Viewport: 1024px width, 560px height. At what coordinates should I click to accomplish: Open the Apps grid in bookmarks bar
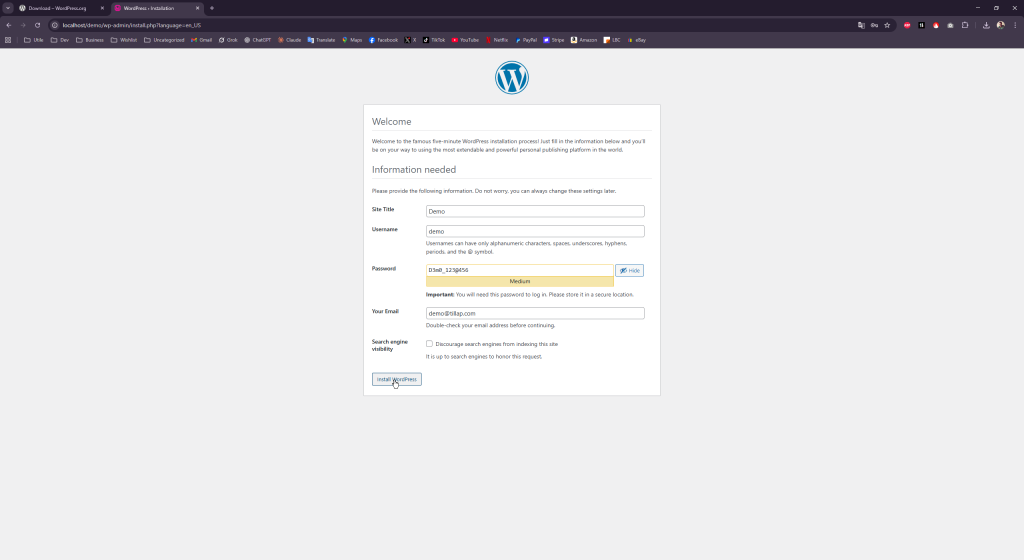click(9, 40)
